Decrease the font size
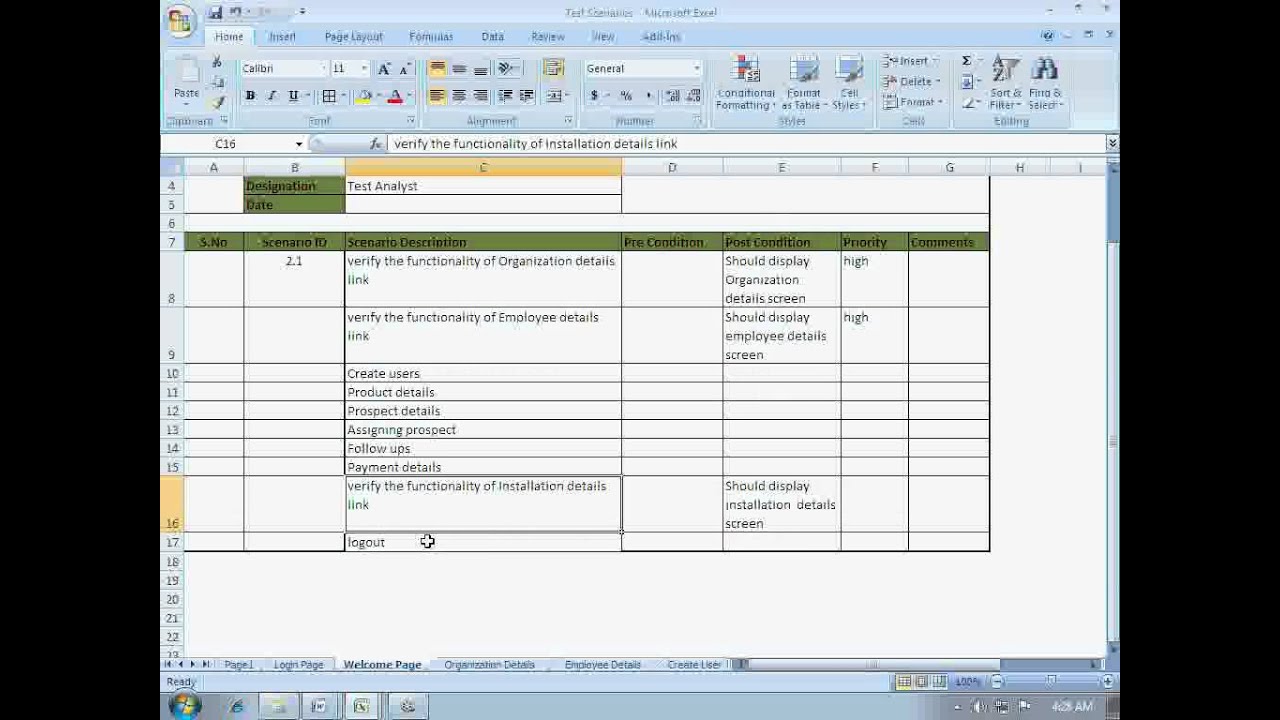Viewport: 1280px width, 720px height. point(404,69)
